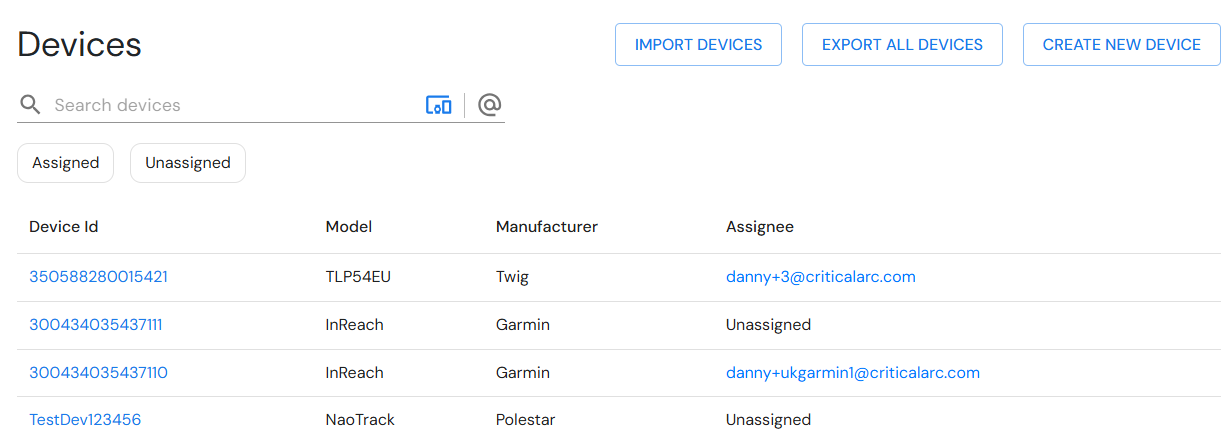Click Create New Device button

tap(1122, 45)
